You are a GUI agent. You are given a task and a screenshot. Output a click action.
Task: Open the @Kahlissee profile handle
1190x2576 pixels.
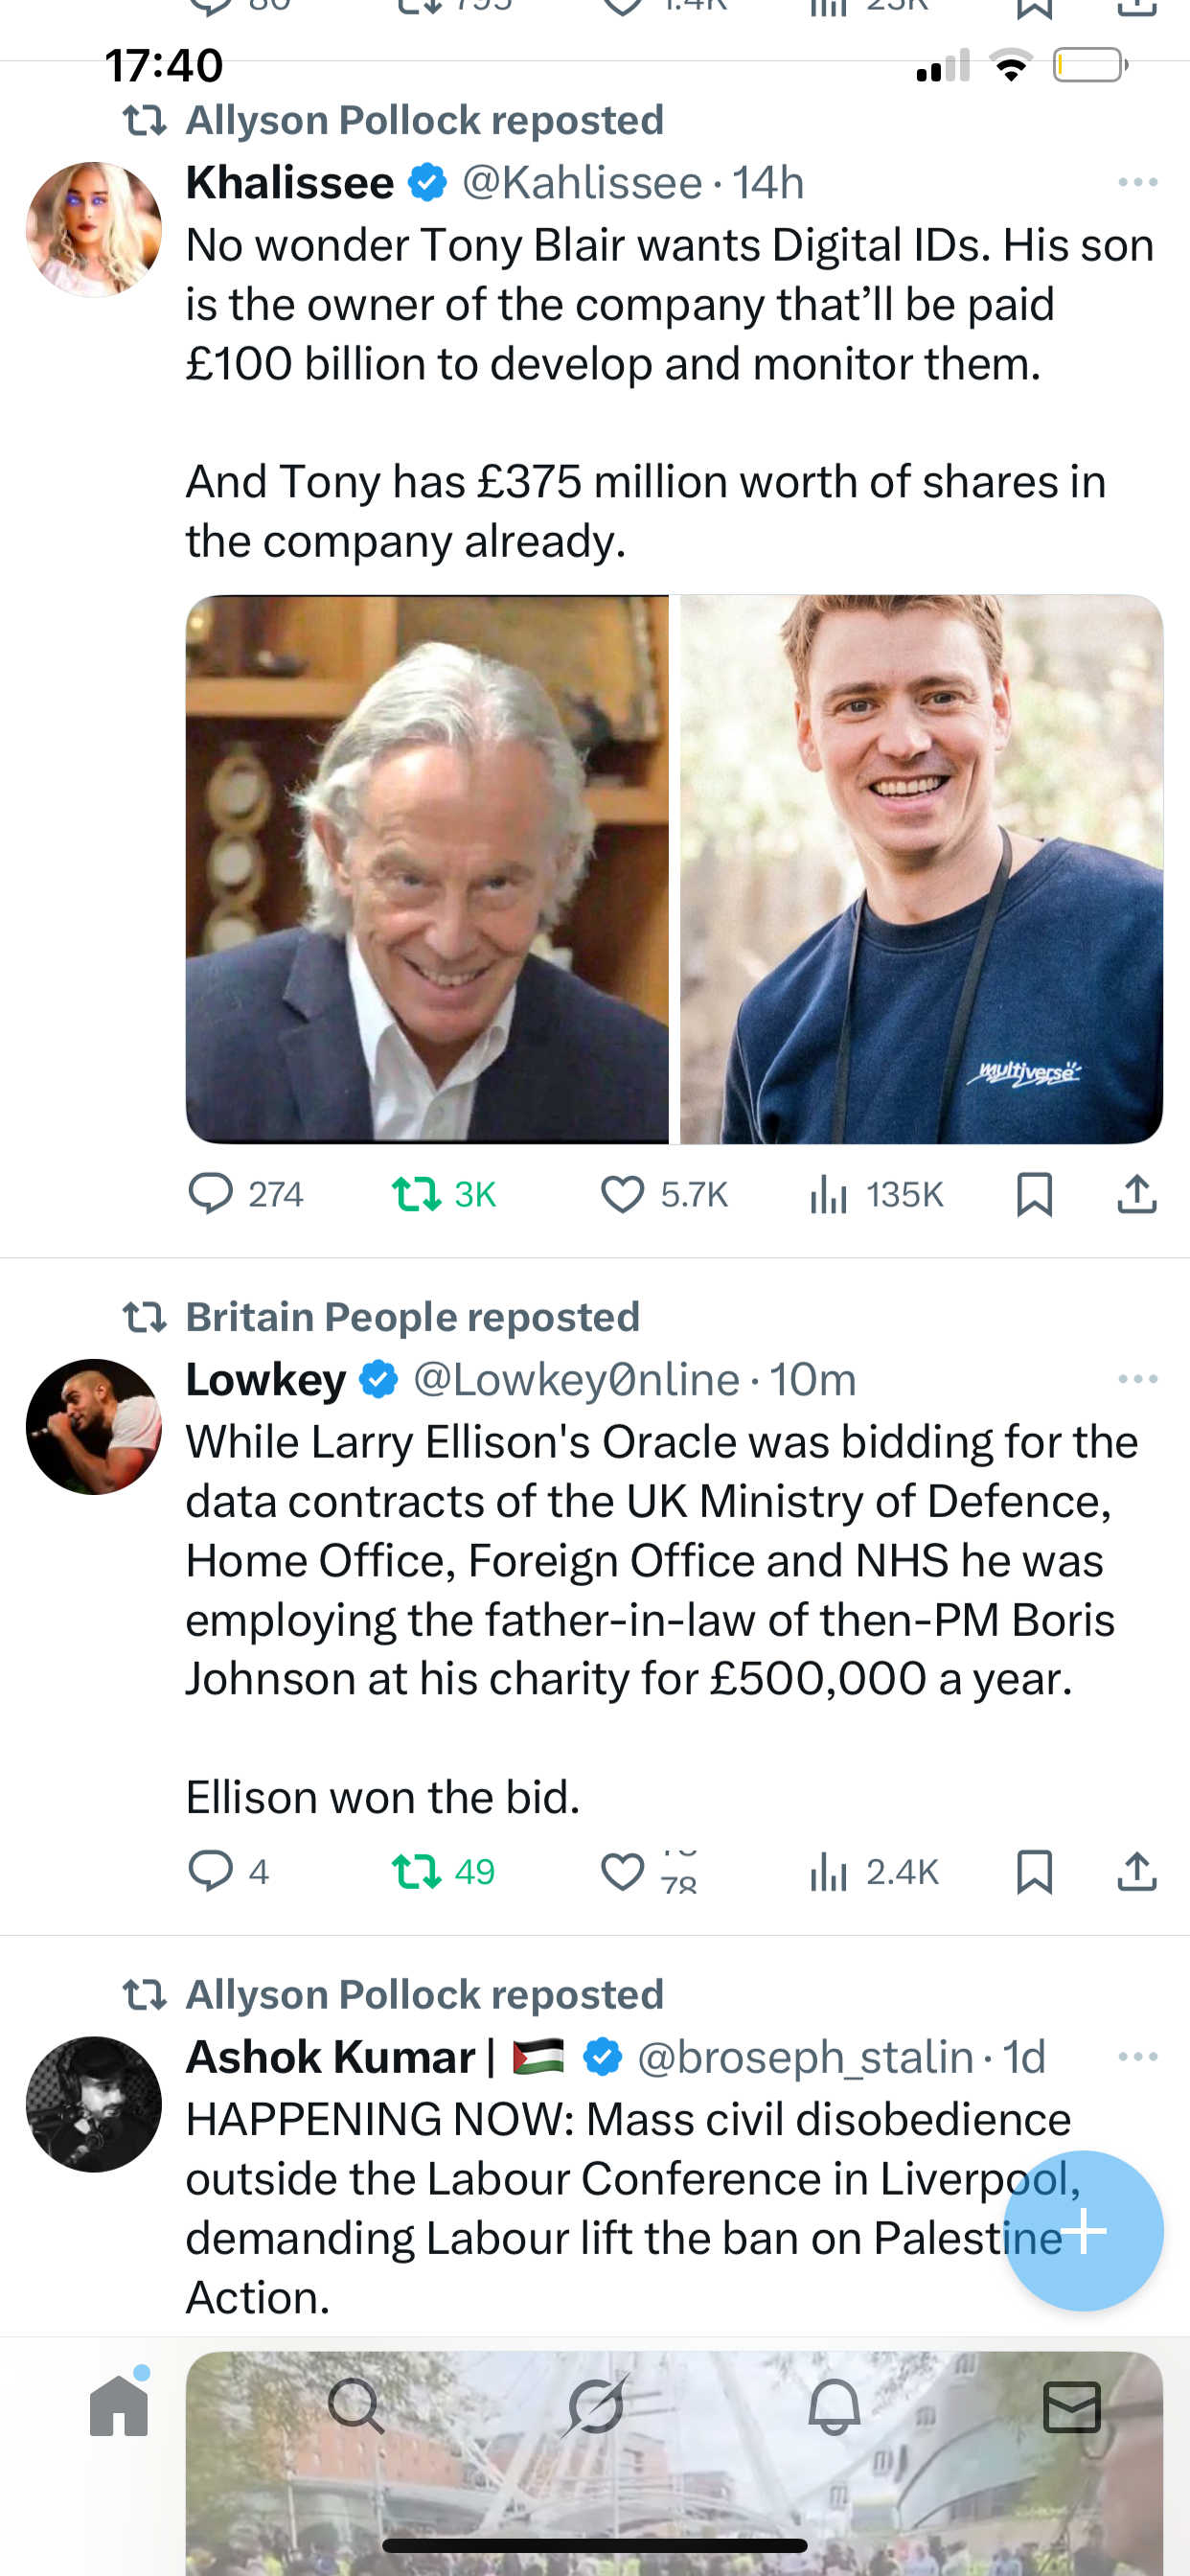pos(582,182)
